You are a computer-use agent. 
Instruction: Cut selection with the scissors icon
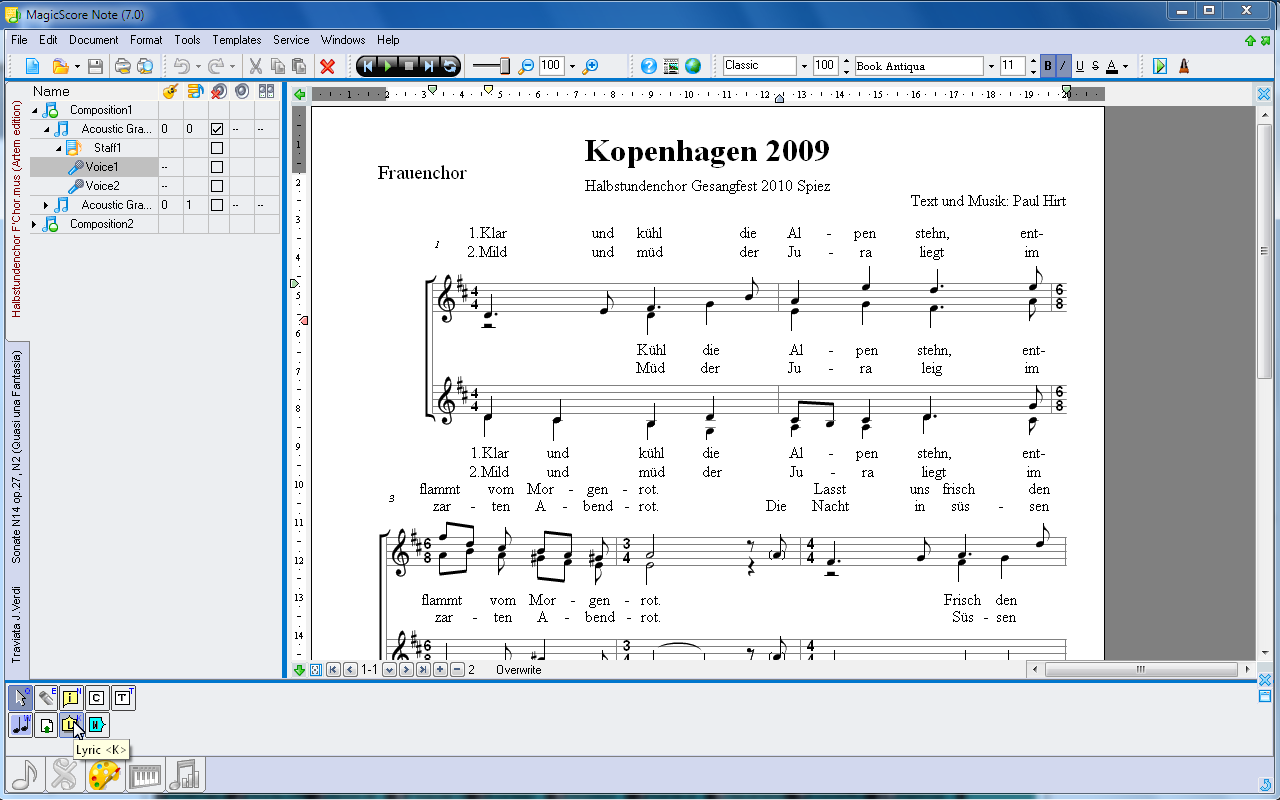255,66
